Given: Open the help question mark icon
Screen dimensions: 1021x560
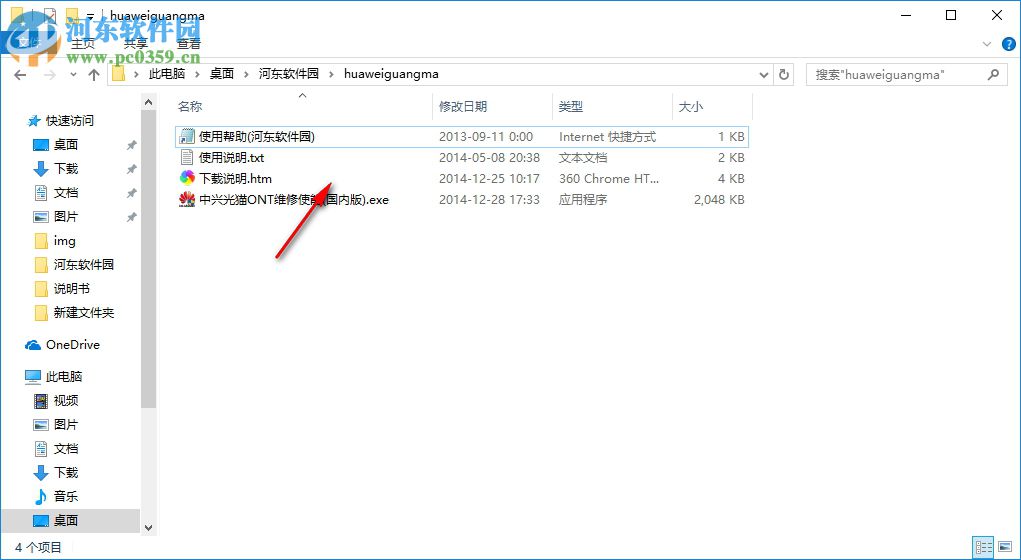Looking at the screenshot, I should [1008, 44].
